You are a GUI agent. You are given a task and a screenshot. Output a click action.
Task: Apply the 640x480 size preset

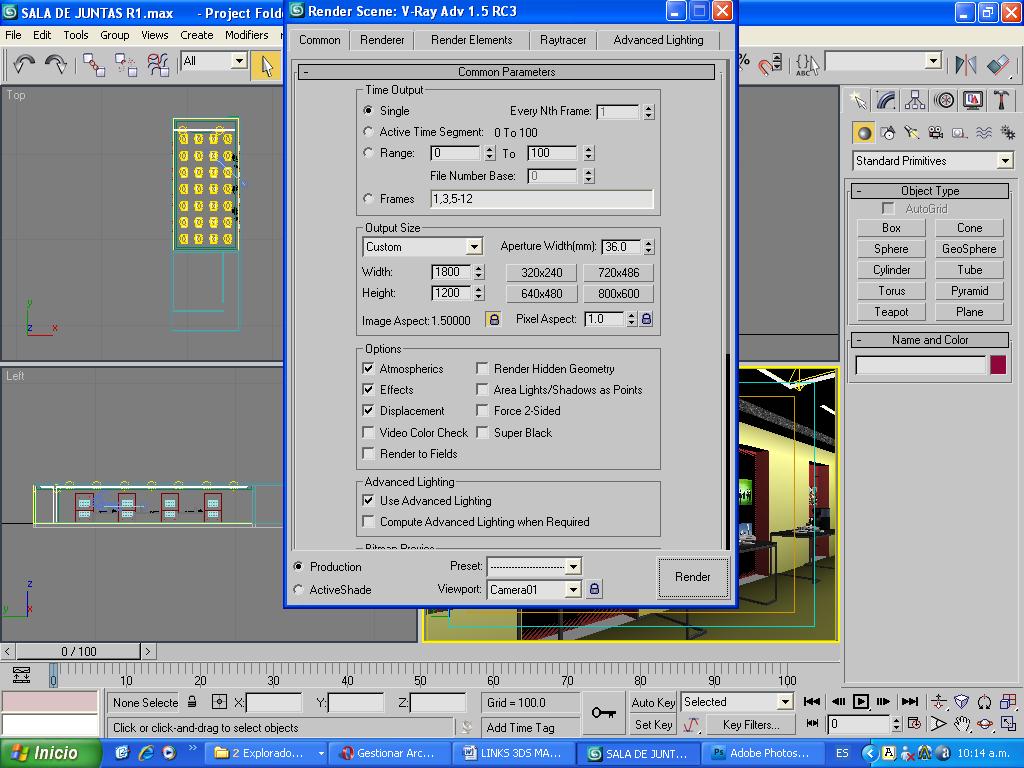click(541, 294)
